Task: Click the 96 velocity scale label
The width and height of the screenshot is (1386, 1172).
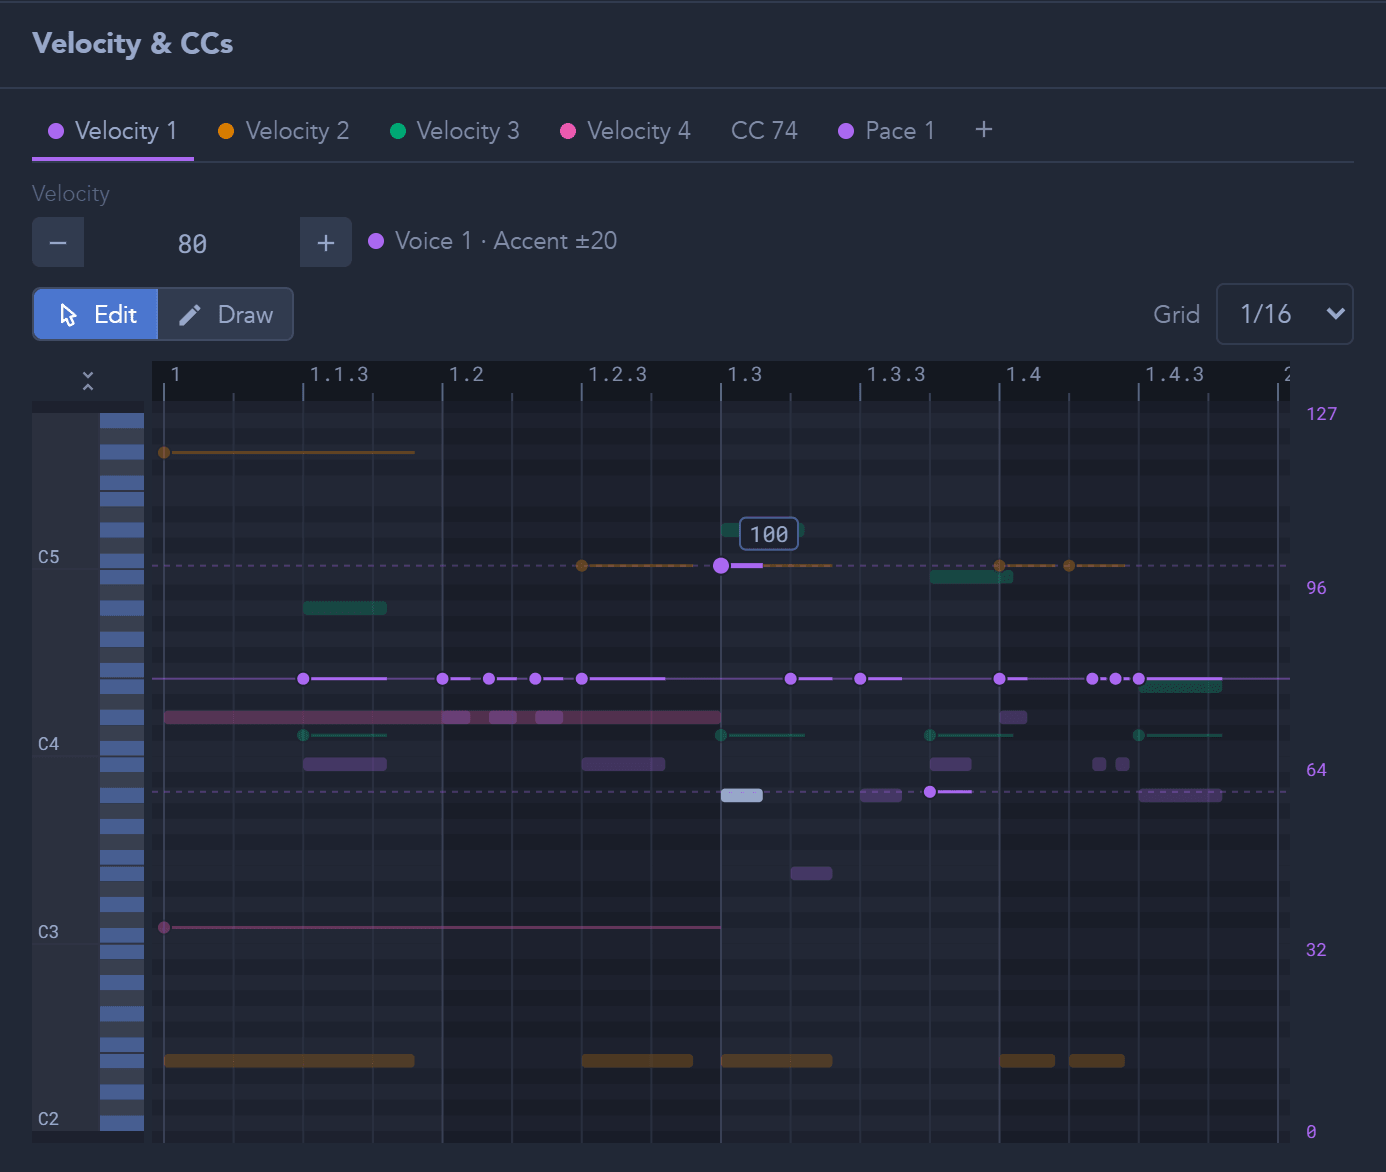Action: click(1316, 588)
